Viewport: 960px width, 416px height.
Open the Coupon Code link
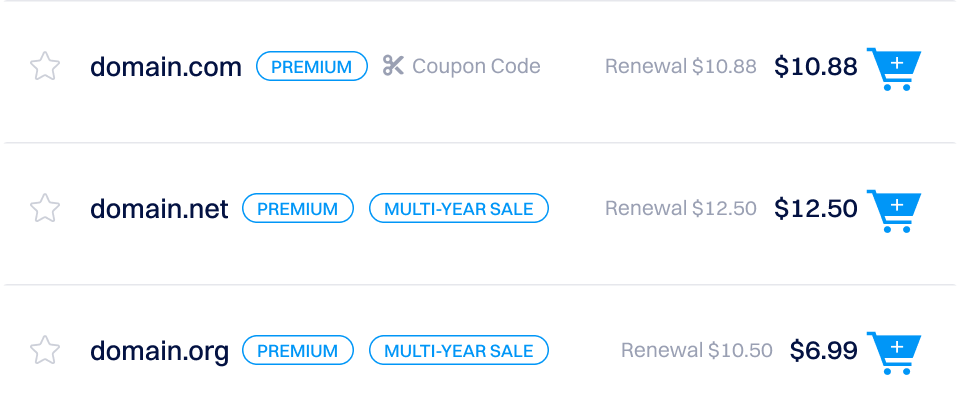tap(476, 67)
